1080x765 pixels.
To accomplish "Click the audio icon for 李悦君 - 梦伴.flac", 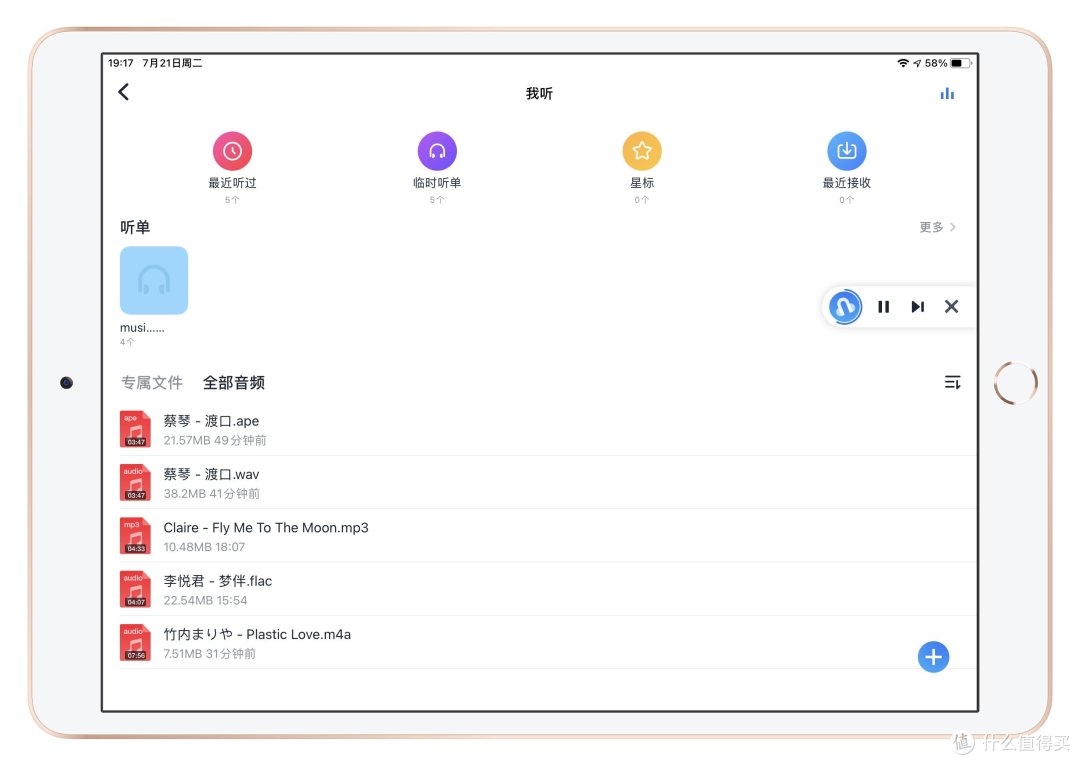I will click(135, 589).
